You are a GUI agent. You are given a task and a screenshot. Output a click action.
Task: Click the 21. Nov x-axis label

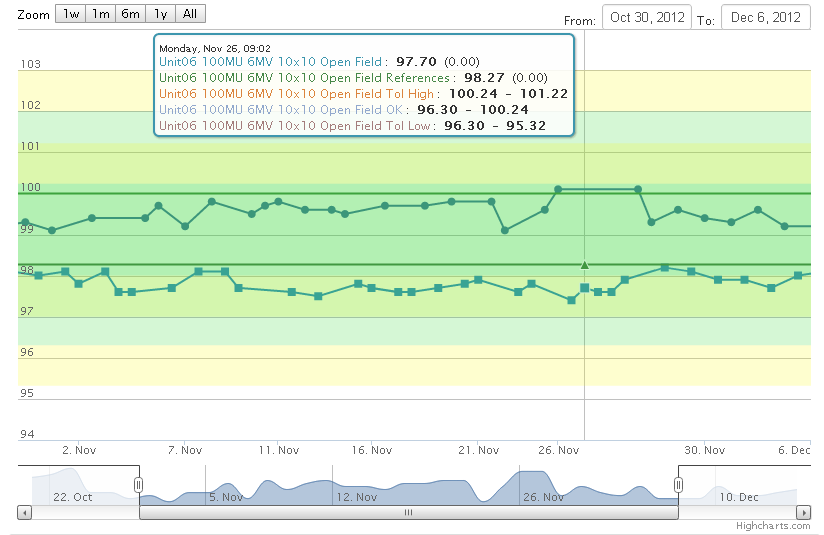tap(479, 450)
